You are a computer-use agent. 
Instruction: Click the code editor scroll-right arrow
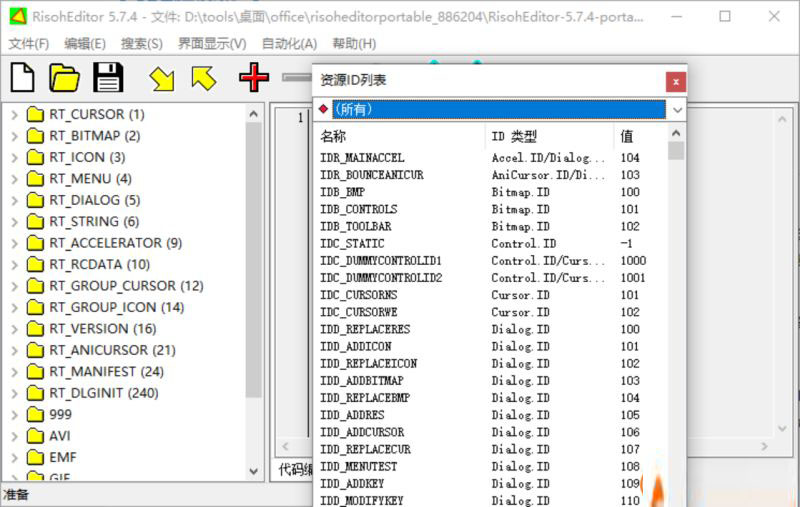click(x=764, y=447)
